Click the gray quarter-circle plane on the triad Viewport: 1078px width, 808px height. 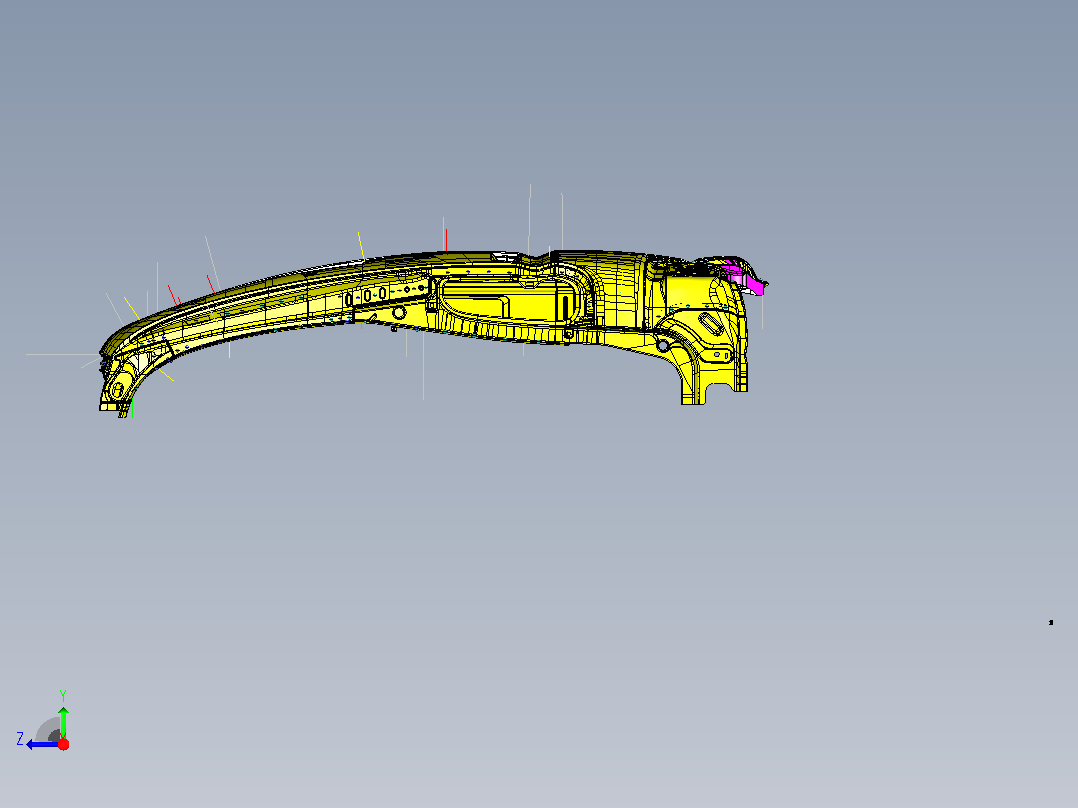[48, 730]
